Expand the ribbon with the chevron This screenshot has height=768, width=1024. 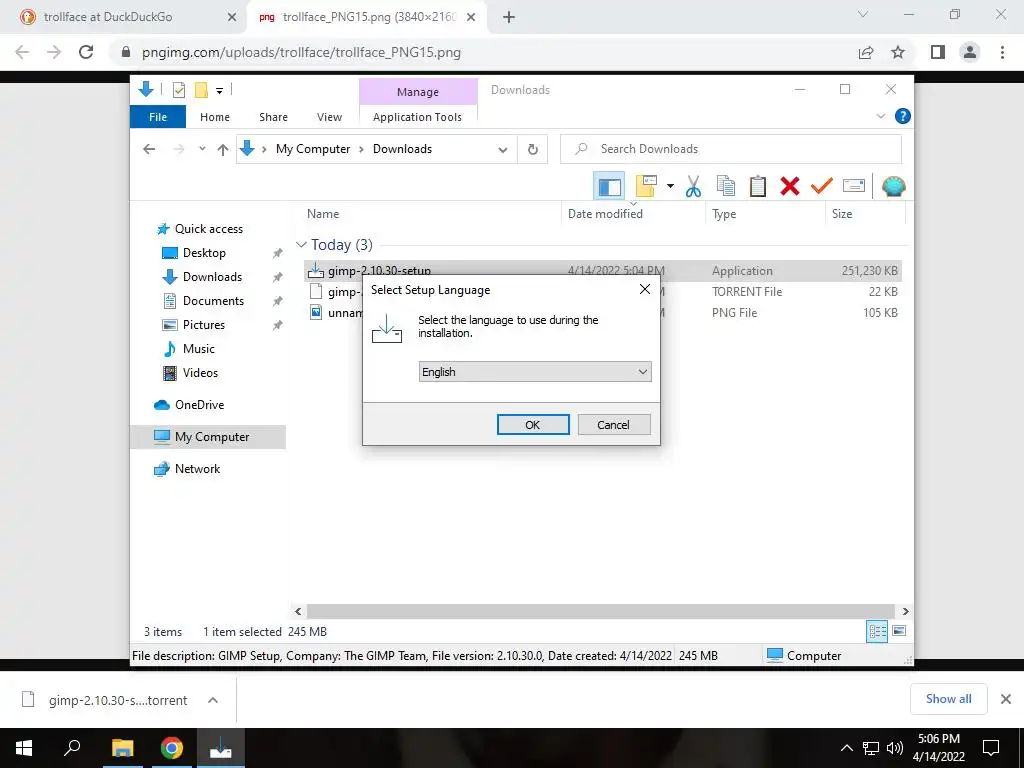880,116
